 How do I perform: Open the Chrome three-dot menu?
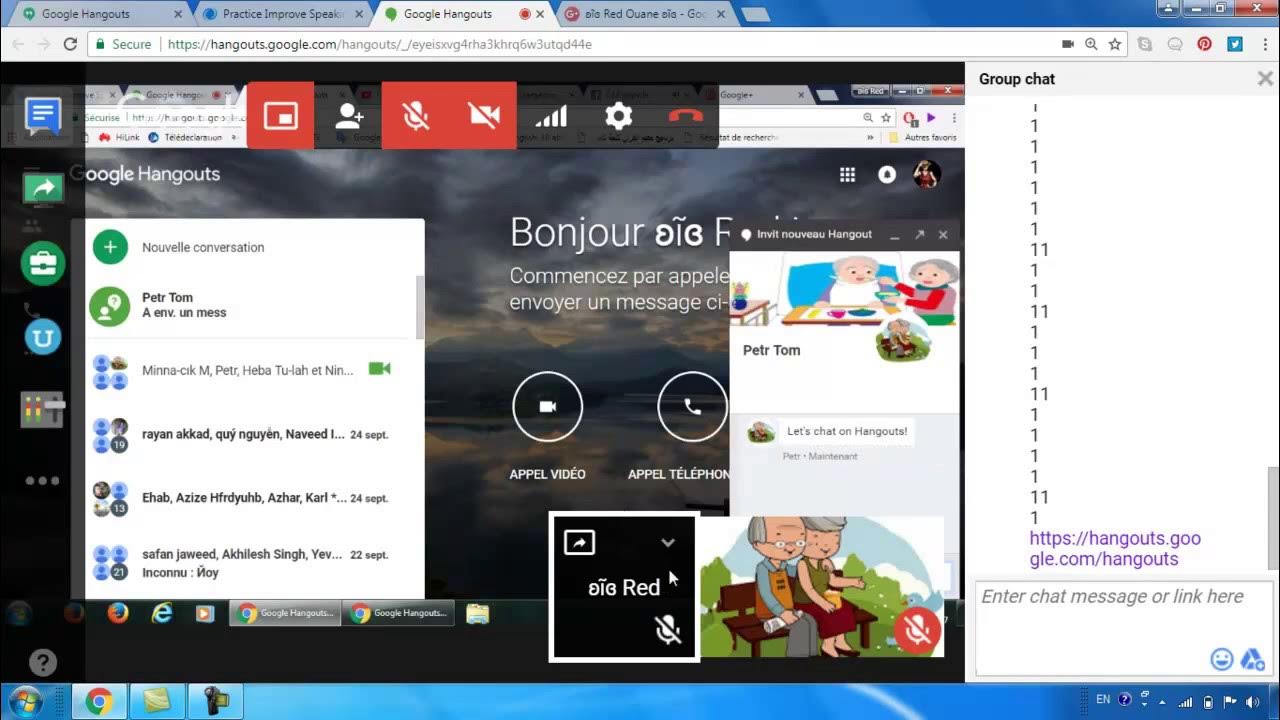(1264, 44)
